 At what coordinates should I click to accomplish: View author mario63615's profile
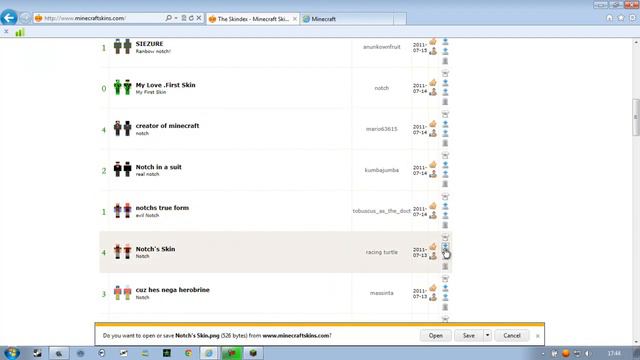click(x=382, y=129)
